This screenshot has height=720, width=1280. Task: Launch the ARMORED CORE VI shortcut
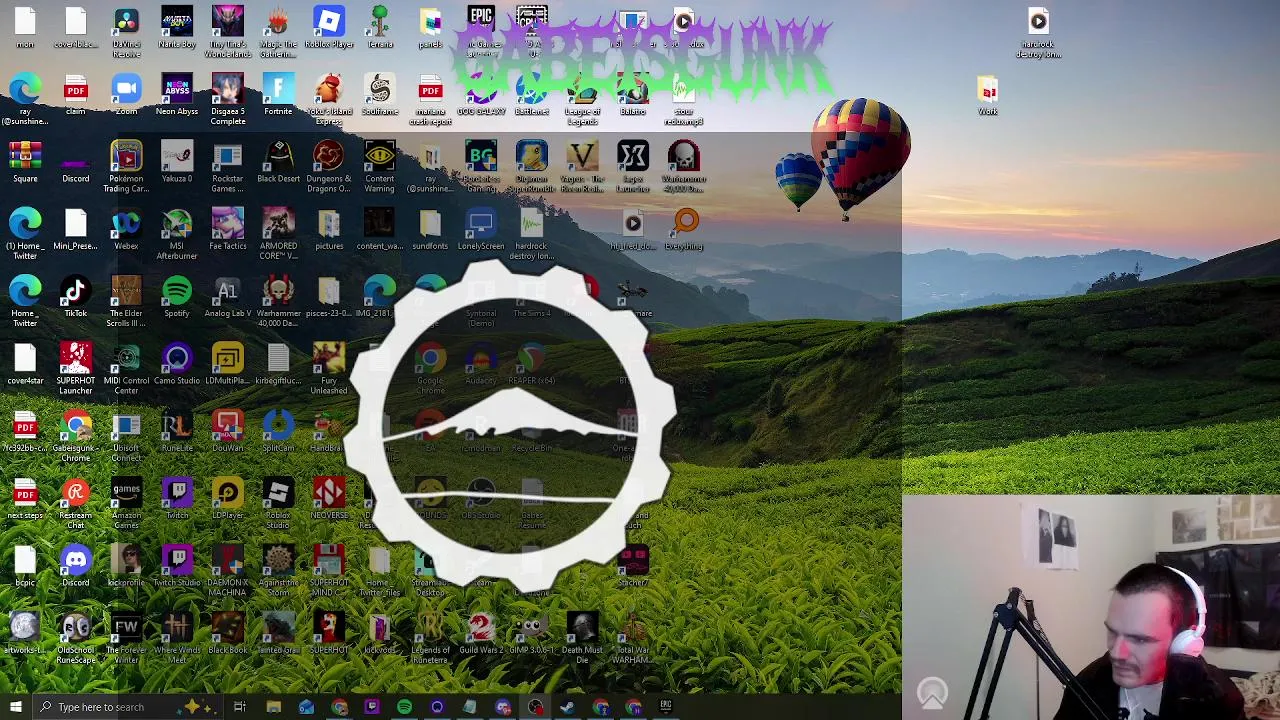pyautogui.click(x=278, y=233)
